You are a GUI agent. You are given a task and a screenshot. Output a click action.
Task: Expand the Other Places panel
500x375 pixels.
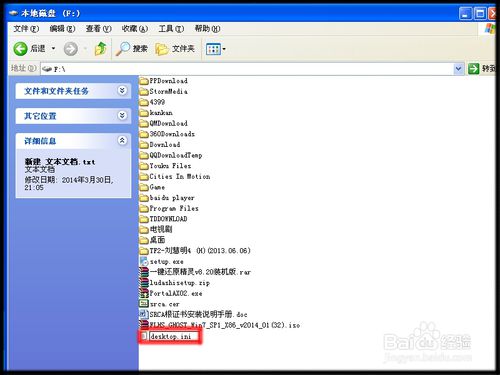[122, 115]
